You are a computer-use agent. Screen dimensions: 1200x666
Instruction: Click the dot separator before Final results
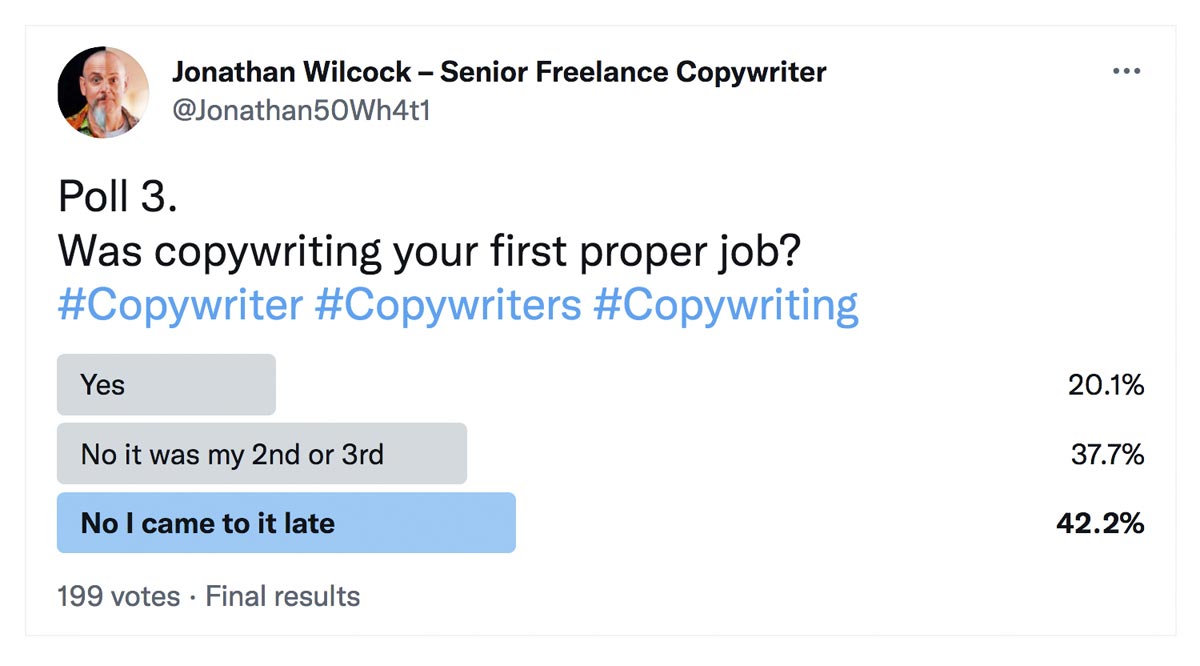[193, 598]
